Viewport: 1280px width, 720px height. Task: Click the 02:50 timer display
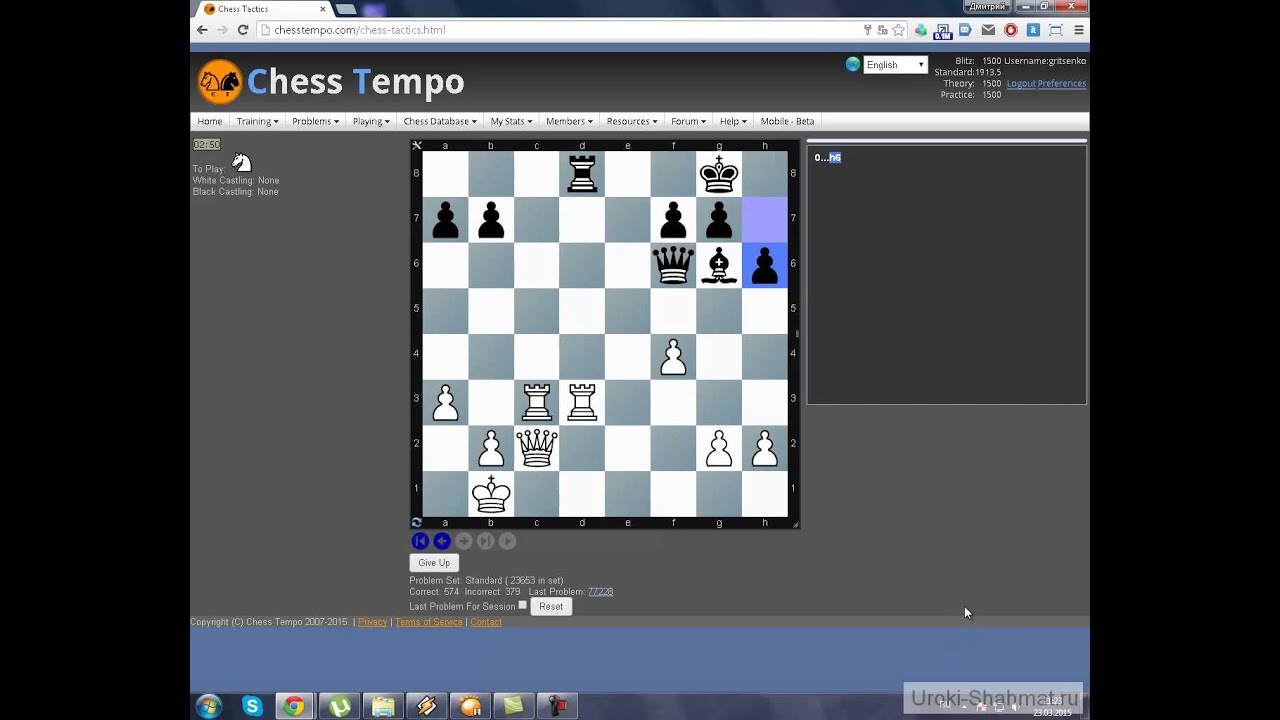click(206, 145)
